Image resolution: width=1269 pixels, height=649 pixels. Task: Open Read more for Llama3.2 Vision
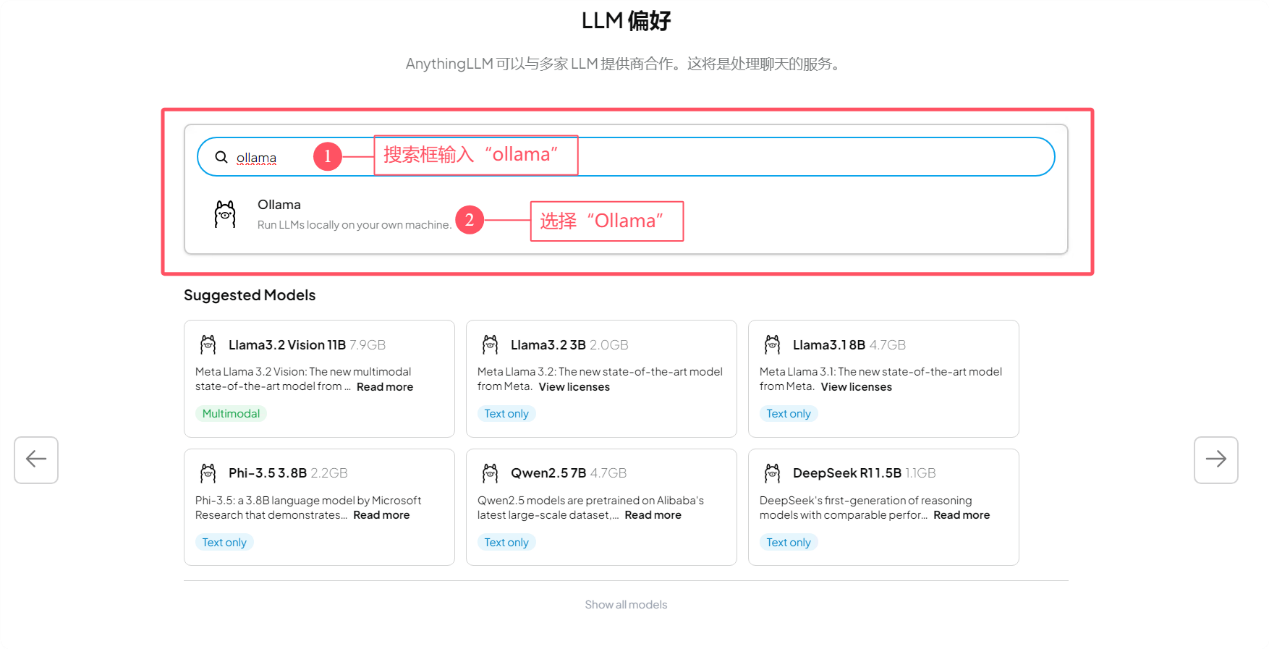[x=385, y=387]
